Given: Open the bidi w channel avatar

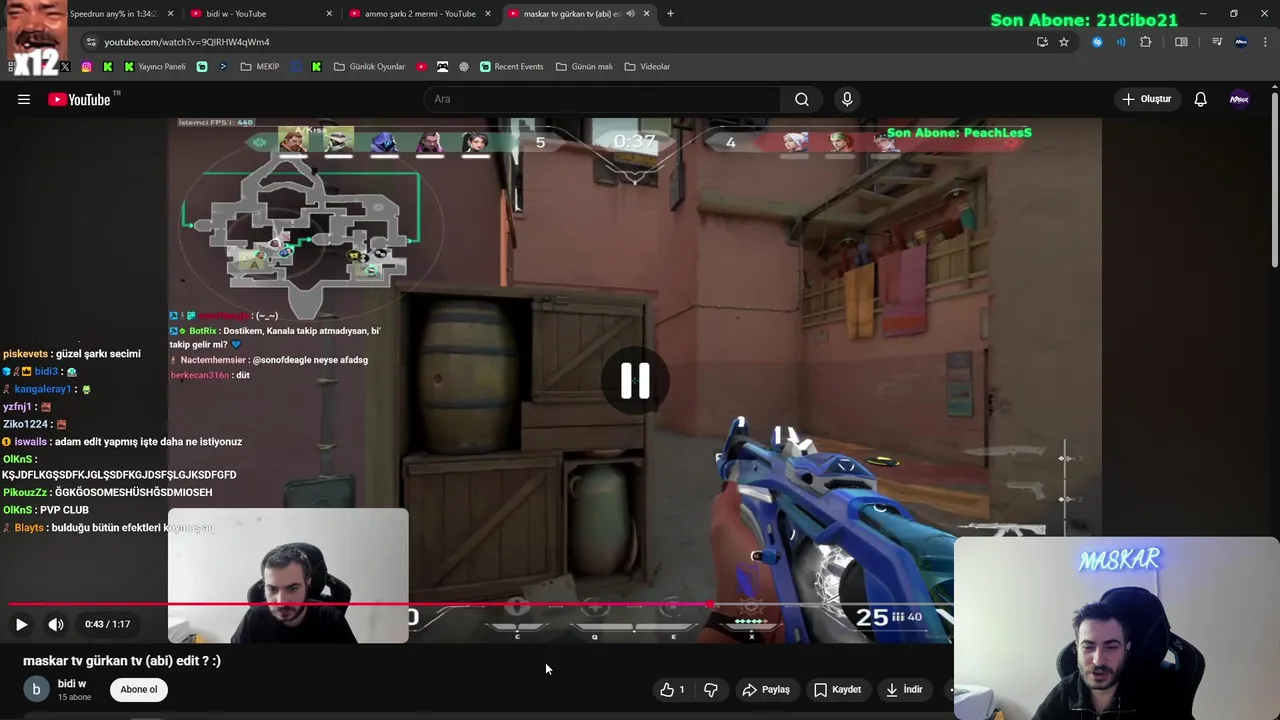Looking at the screenshot, I should pyautogui.click(x=36, y=689).
